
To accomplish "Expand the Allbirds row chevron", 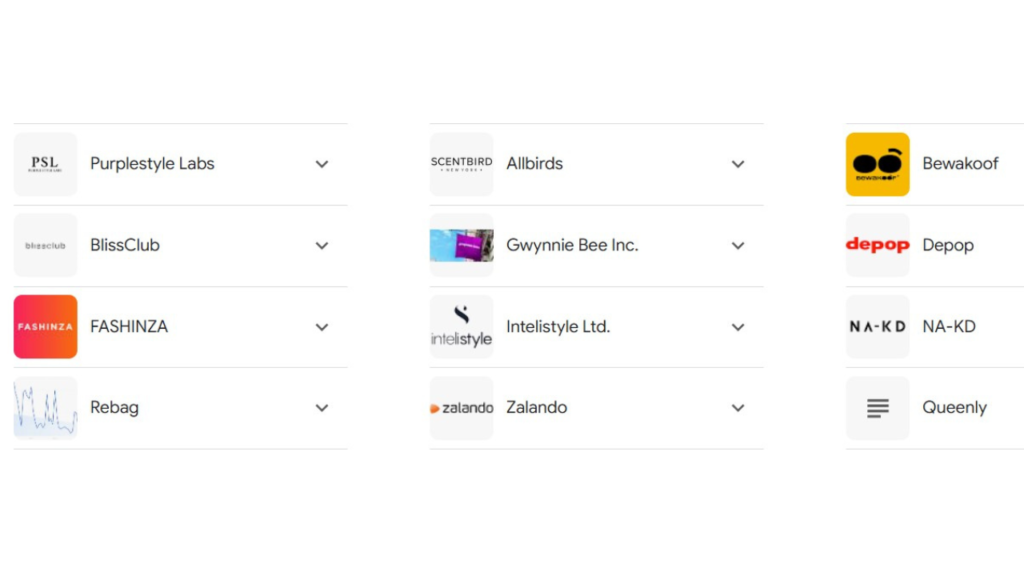I will (x=738, y=164).
